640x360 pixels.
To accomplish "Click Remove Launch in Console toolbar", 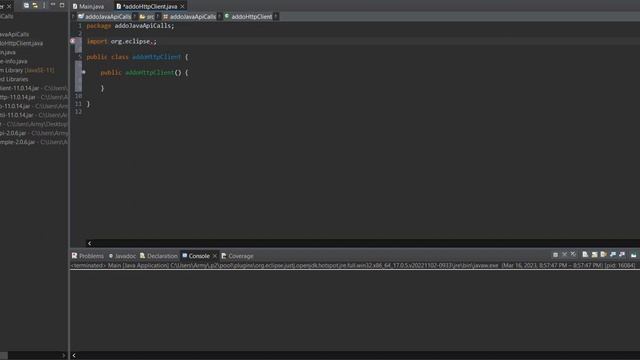I will coord(564,255).
